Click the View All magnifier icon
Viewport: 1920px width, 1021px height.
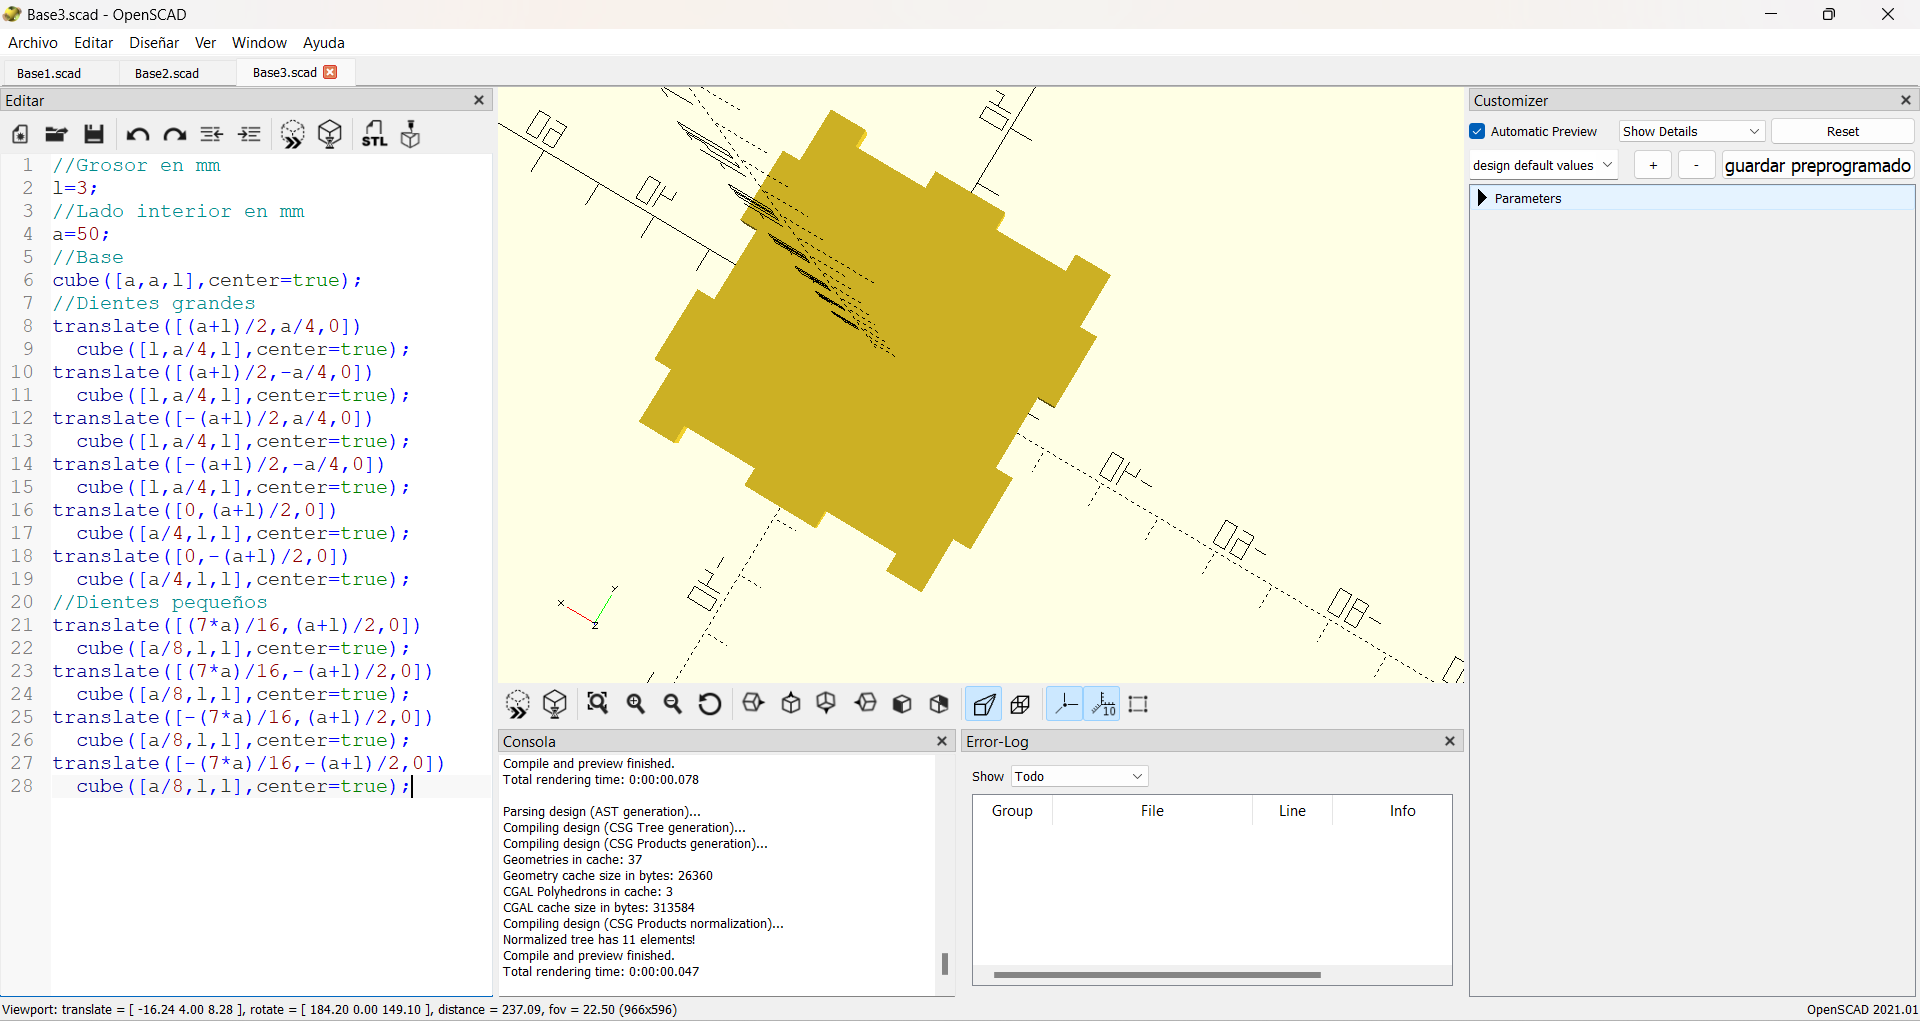coord(598,704)
